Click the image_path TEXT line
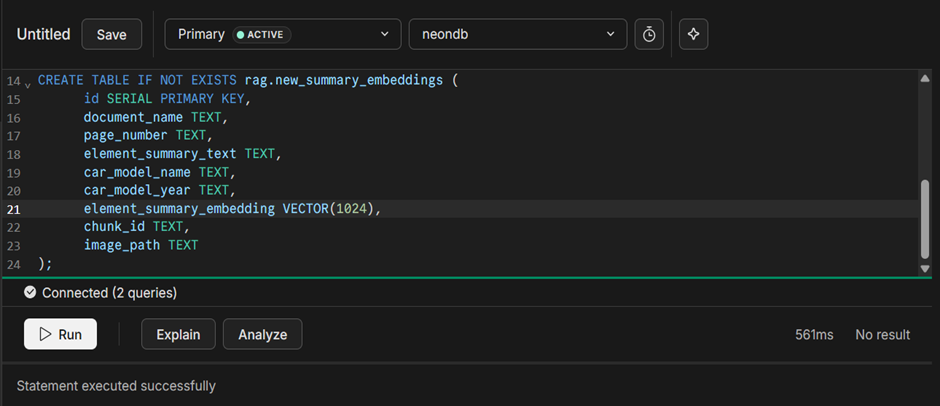The height and width of the screenshot is (406, 940). 141,245
